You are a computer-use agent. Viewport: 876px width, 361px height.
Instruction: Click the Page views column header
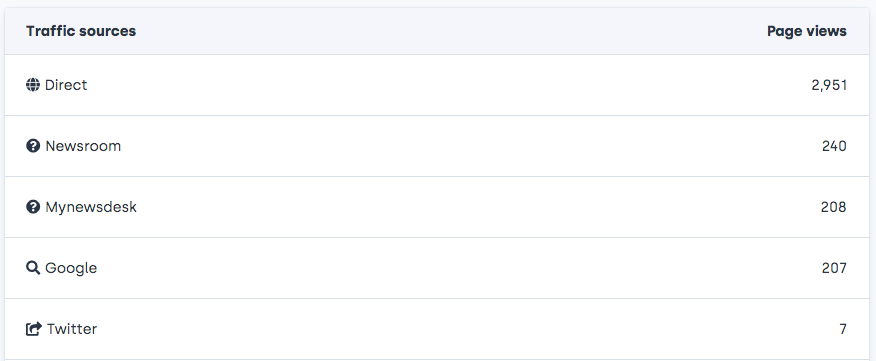[x=807, y=31]
